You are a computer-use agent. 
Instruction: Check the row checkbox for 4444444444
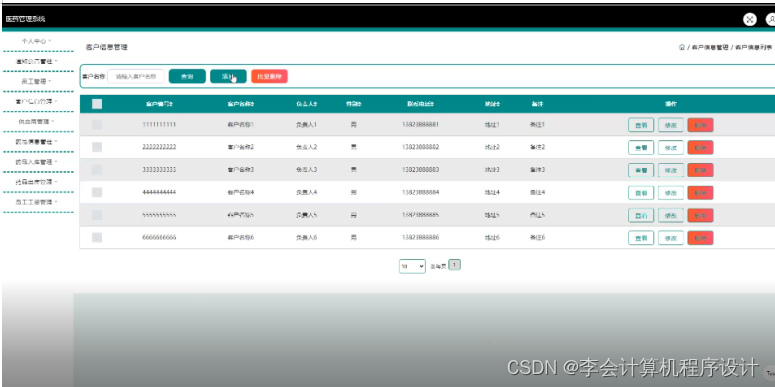point(97,192)
